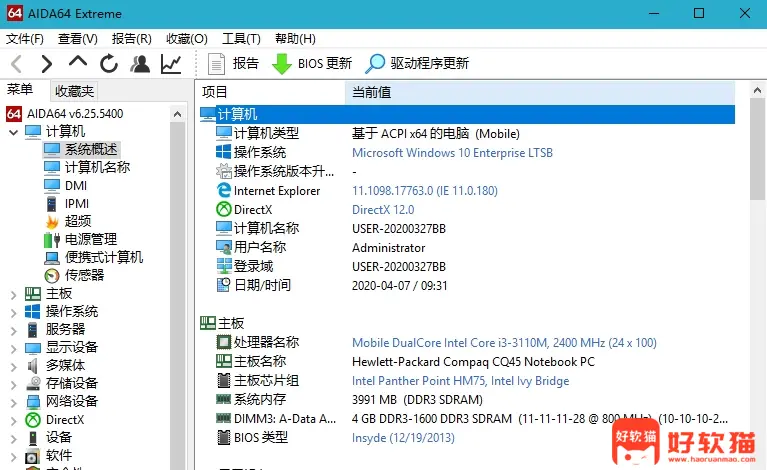Open the 工具(T) menu
The width and height of the screenshot is (767, 470).
241,39
